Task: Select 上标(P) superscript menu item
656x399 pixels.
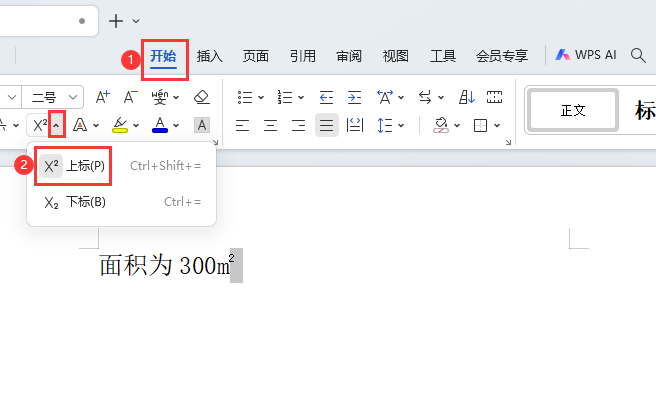Action: tap(121, 166)
